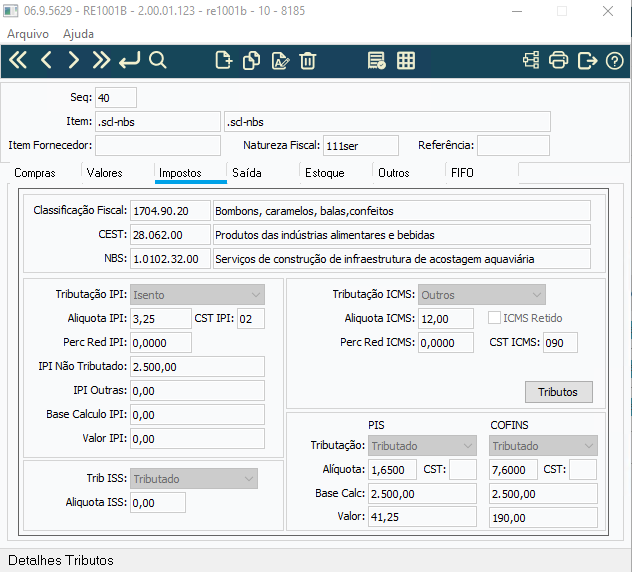The width and height of the screenshot is (632, 572).
Task: Switch to the Estoque tab
Action: pos(324,173)
